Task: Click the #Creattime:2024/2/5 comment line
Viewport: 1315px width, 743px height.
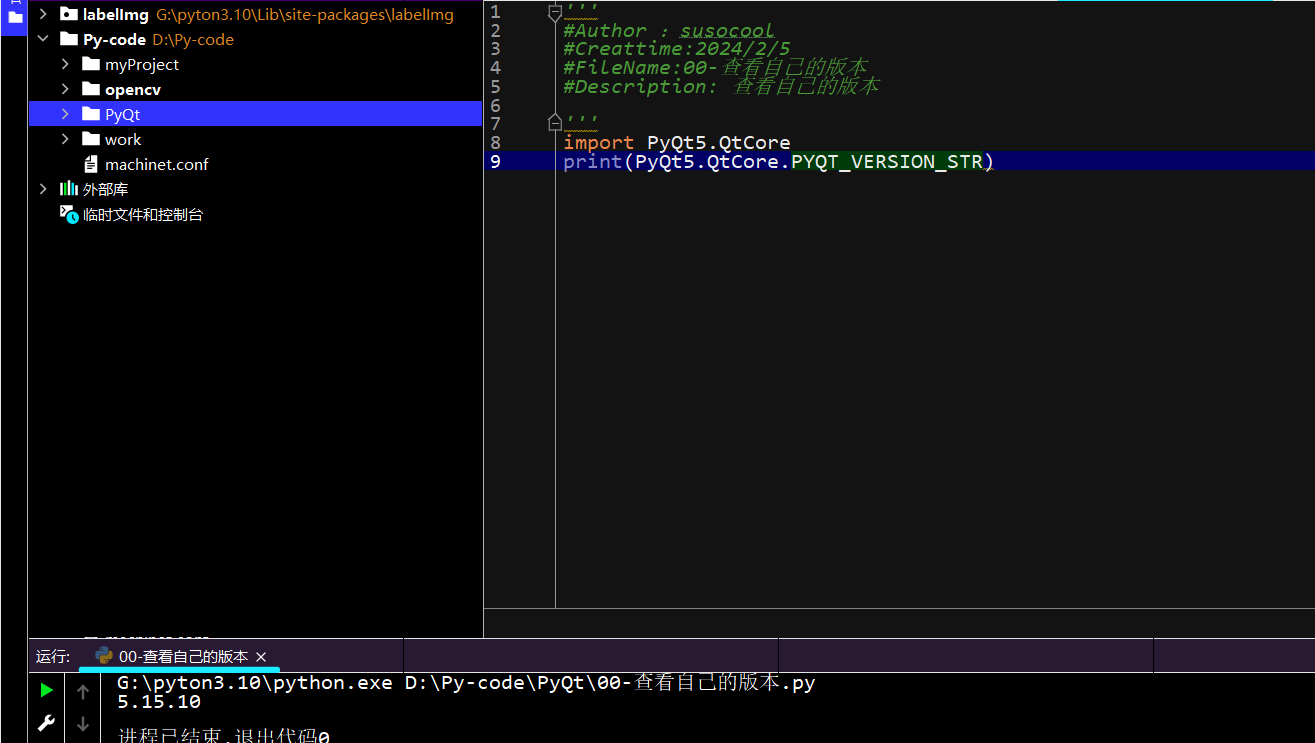Action: click(676, 49)
